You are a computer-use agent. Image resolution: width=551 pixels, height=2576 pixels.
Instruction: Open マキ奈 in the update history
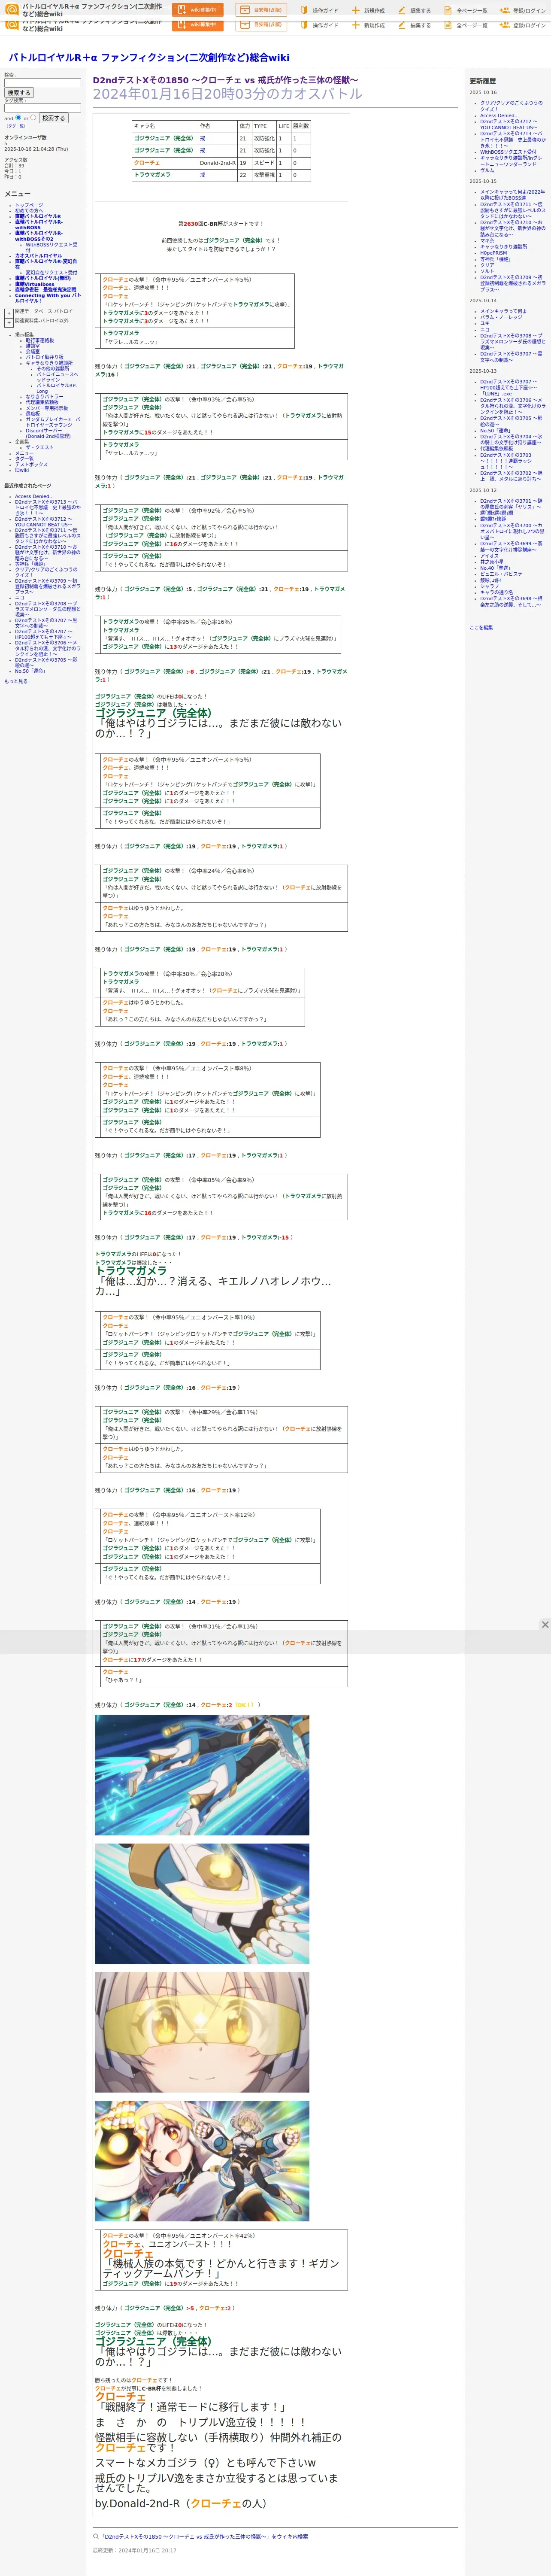pyautogui.click(x=487, y=241)
